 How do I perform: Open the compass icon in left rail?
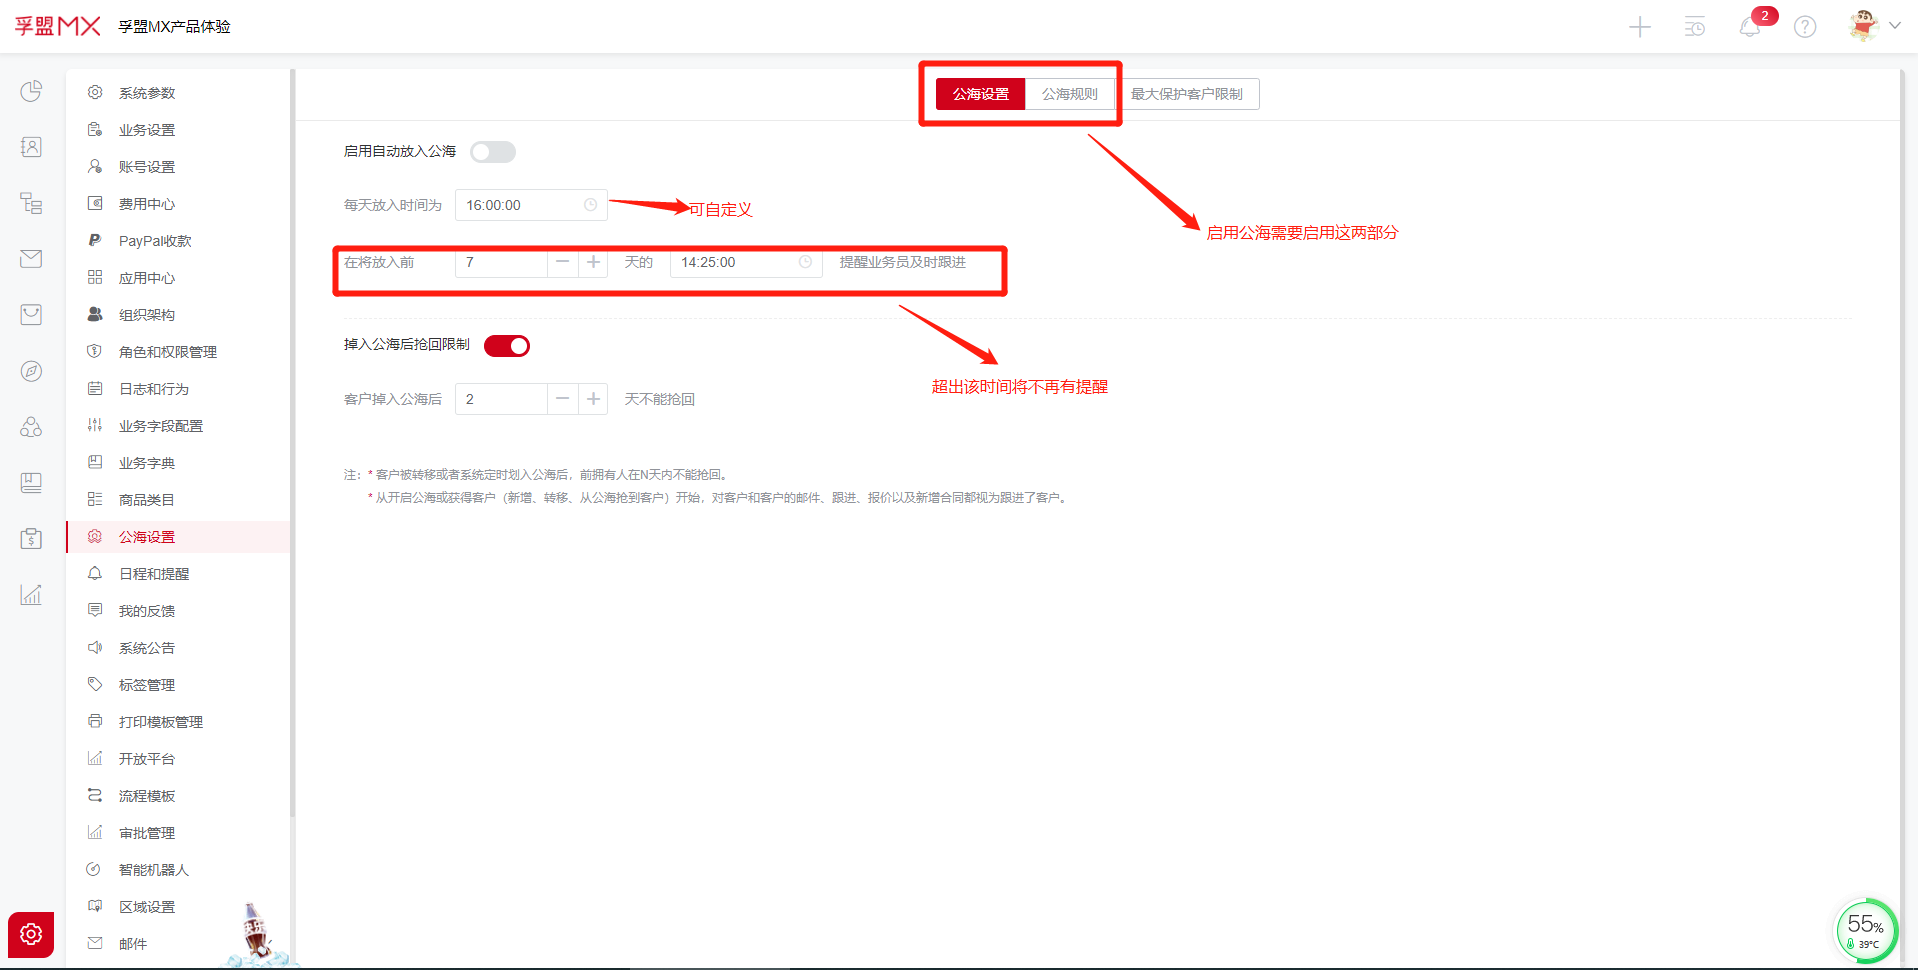(31, 371)
